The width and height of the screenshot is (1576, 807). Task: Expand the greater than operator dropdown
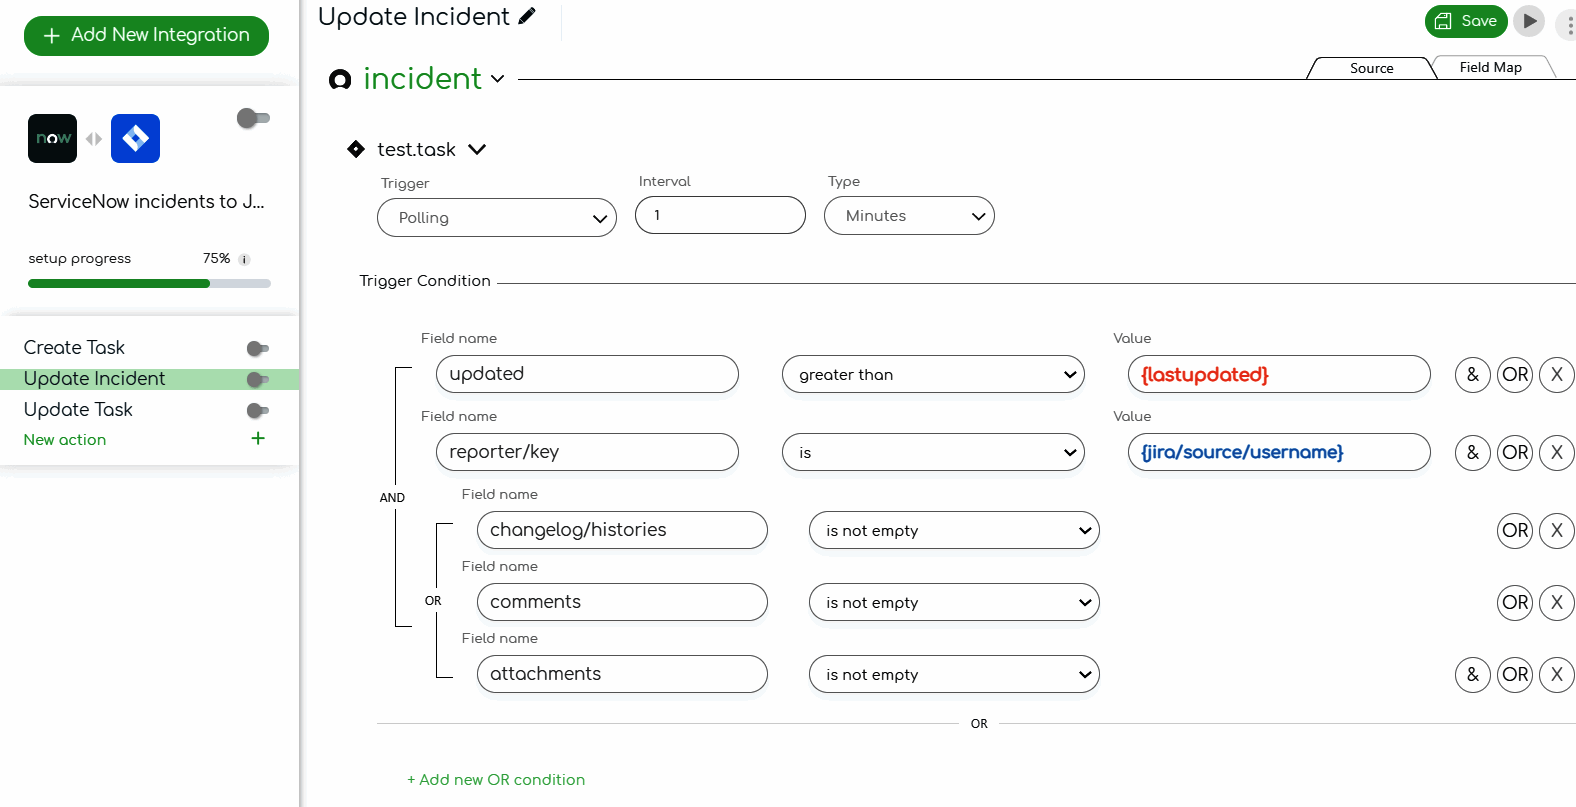tap(933, 375)
